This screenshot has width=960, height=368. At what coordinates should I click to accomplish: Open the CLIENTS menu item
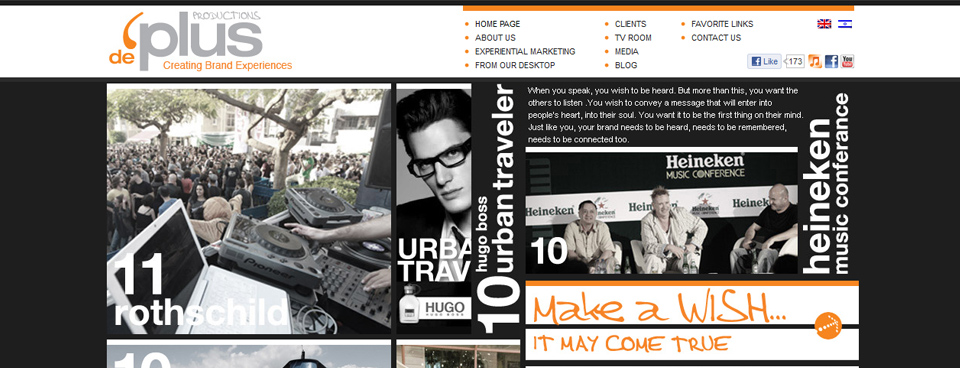pyautogui.click(x=630, y=24)
